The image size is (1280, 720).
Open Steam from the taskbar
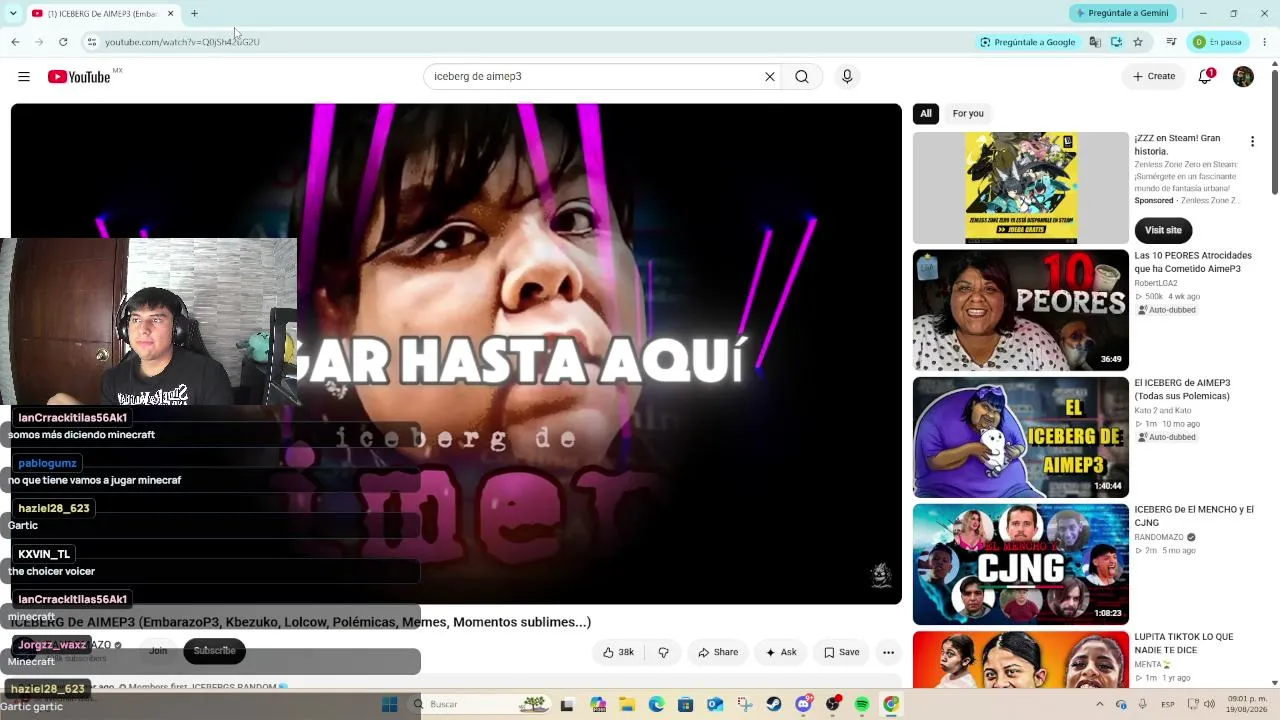pos(774,704)
